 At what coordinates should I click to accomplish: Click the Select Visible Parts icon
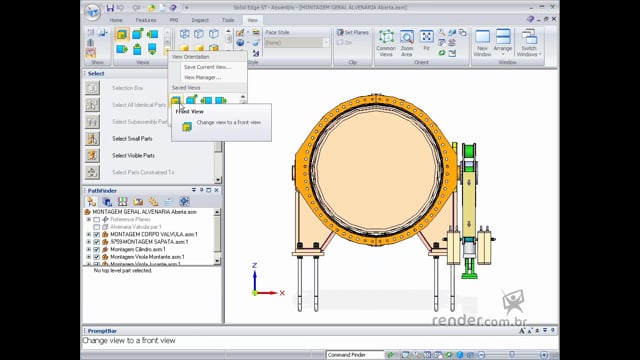pos(92,156)
